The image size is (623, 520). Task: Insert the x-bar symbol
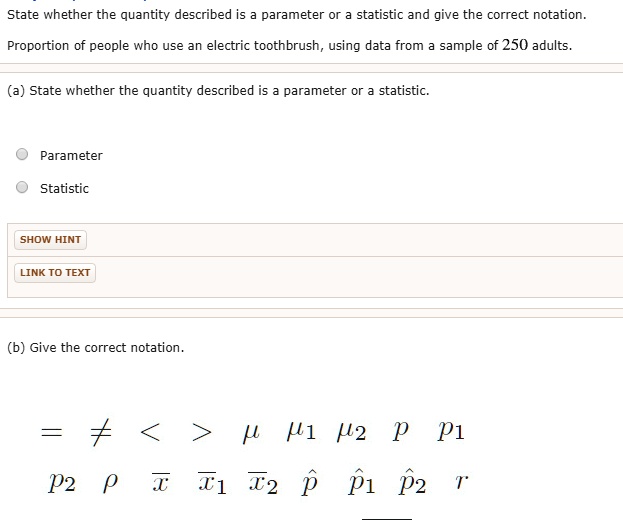coord(158,484)
